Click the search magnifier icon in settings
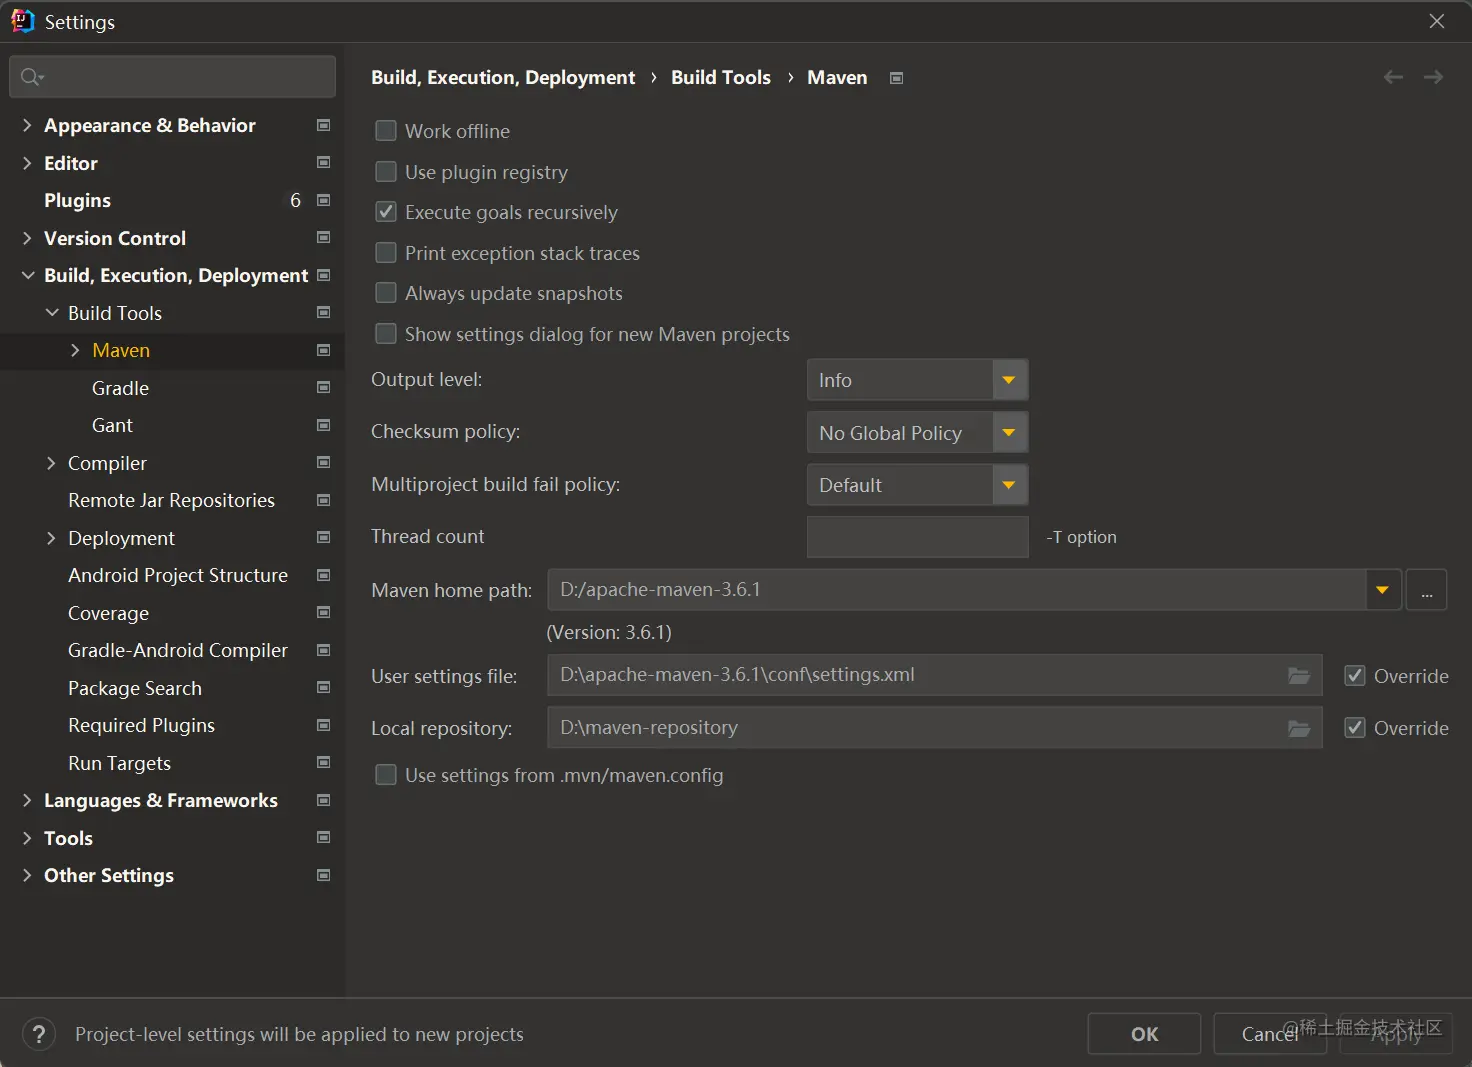The image size is (1472, 1067). [31, 77]
